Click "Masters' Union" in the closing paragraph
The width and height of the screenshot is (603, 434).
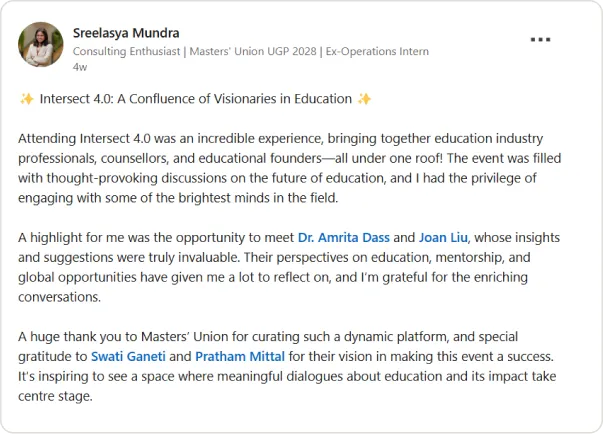(170, 337)
